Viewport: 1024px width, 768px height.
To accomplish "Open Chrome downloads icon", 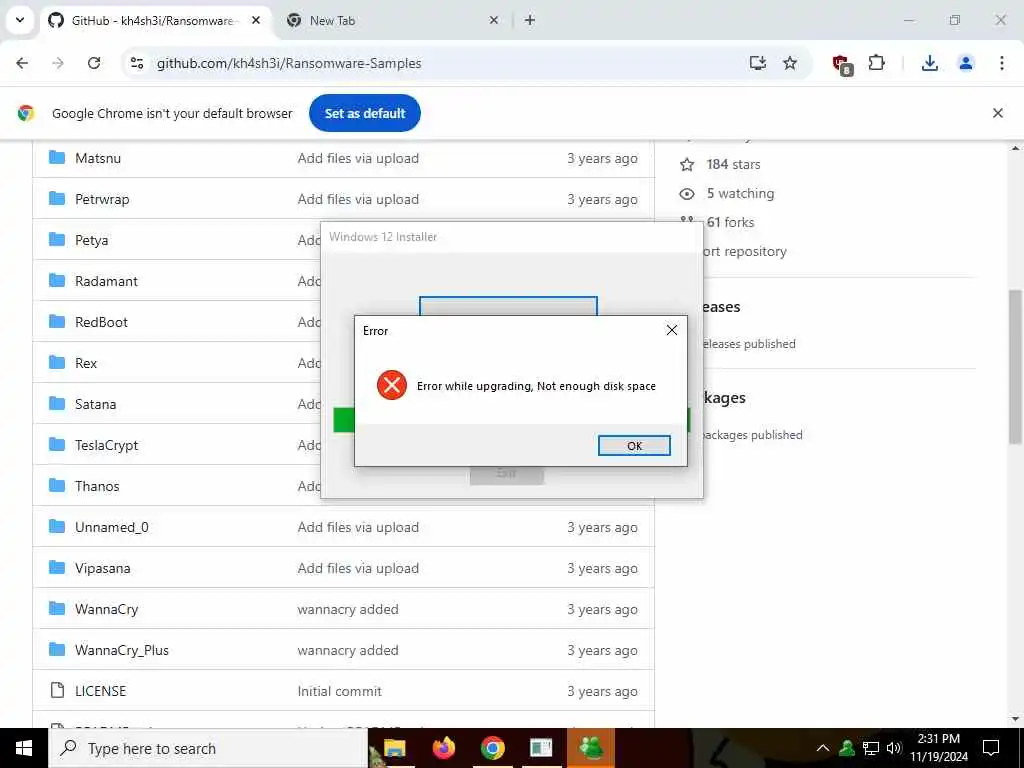I will 929,63.
